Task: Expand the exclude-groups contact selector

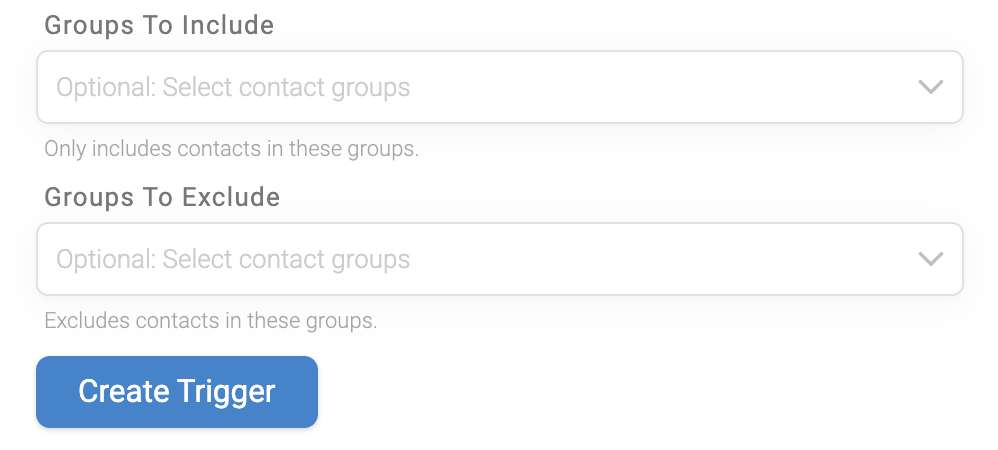Action: 500,259
